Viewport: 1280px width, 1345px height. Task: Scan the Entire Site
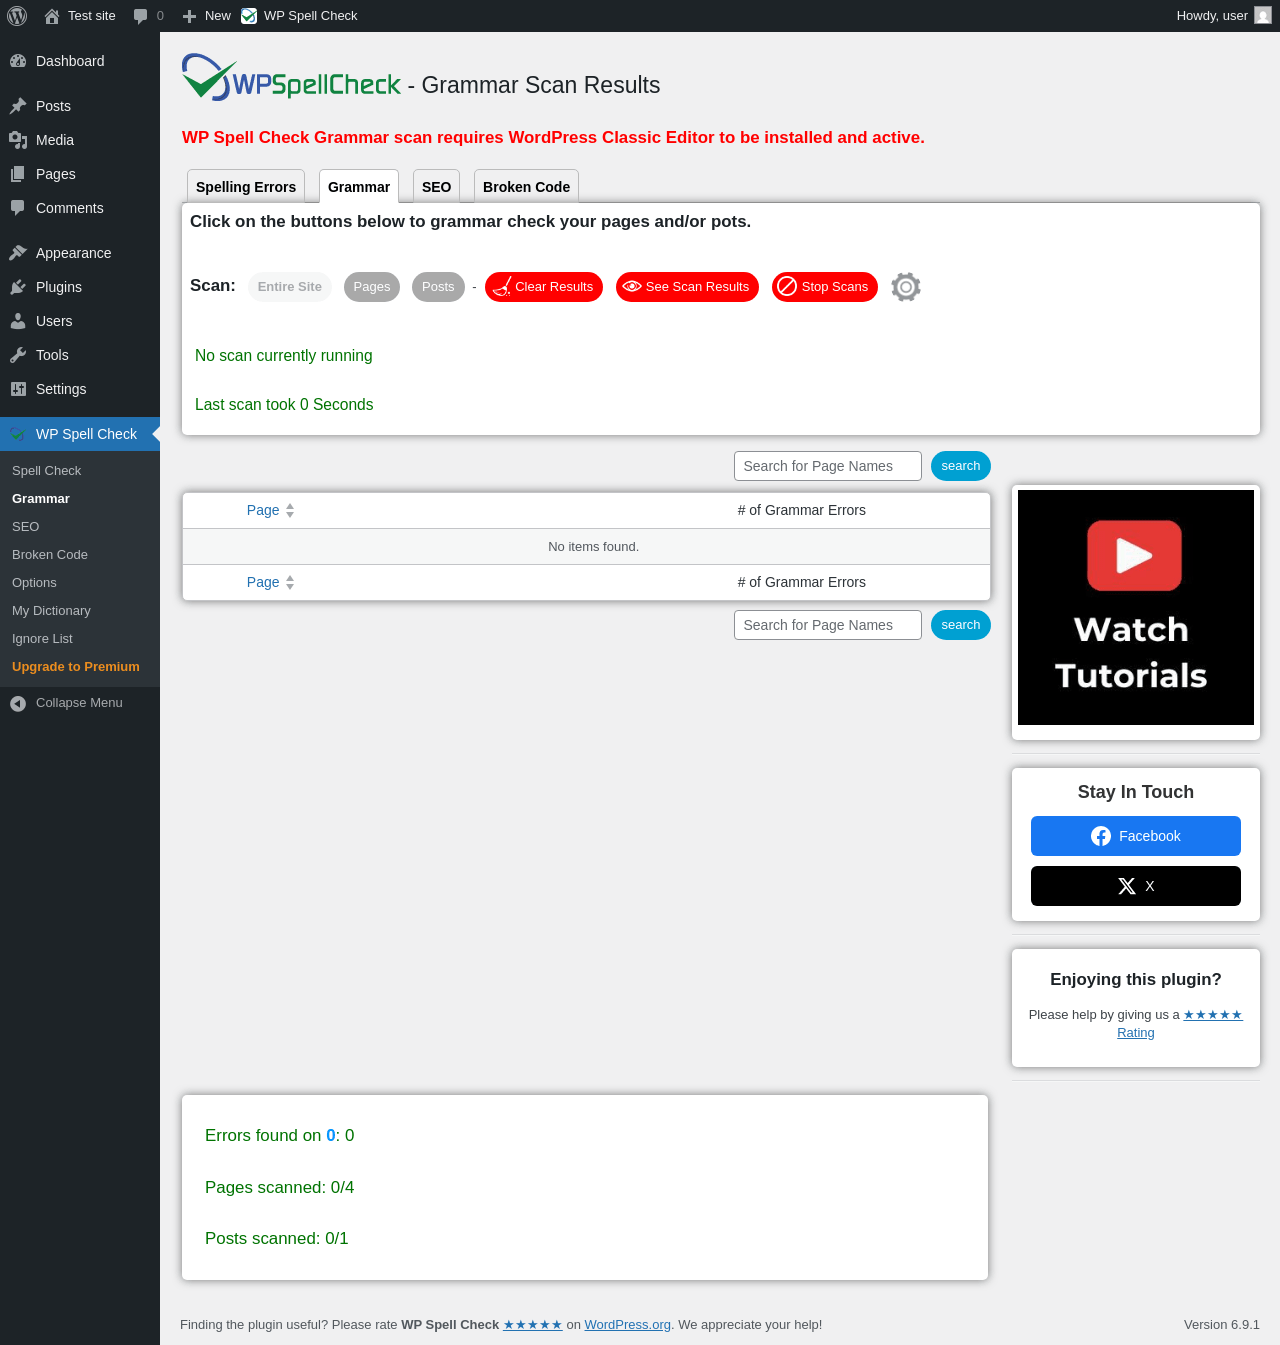tap(290, 287)
